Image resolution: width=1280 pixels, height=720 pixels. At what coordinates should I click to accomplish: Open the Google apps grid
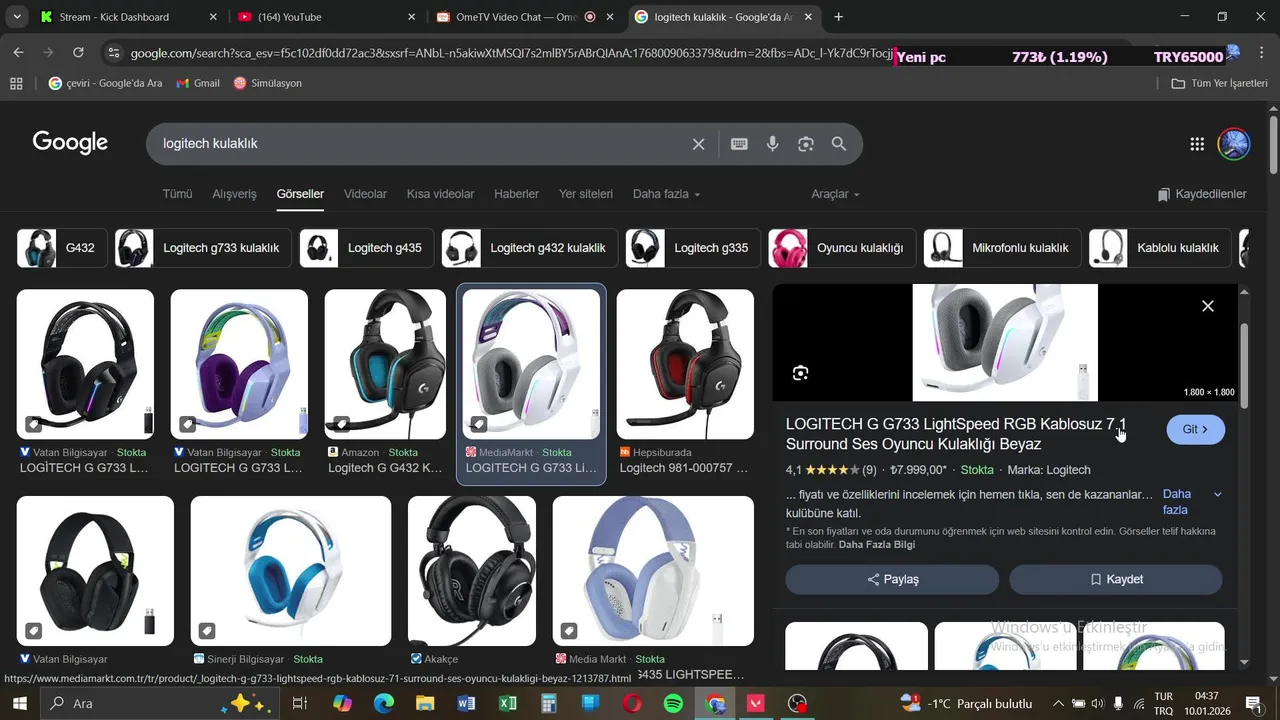click(1197, 144)
